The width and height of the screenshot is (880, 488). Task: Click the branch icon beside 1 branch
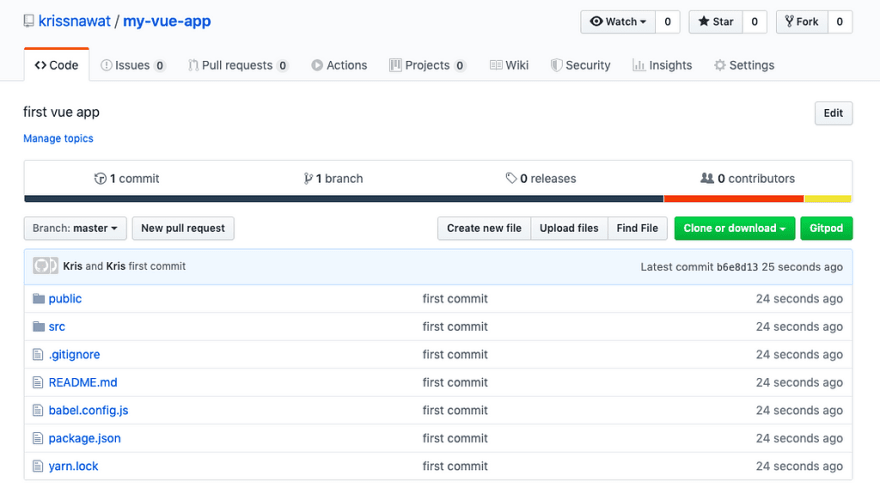[308, 178]
